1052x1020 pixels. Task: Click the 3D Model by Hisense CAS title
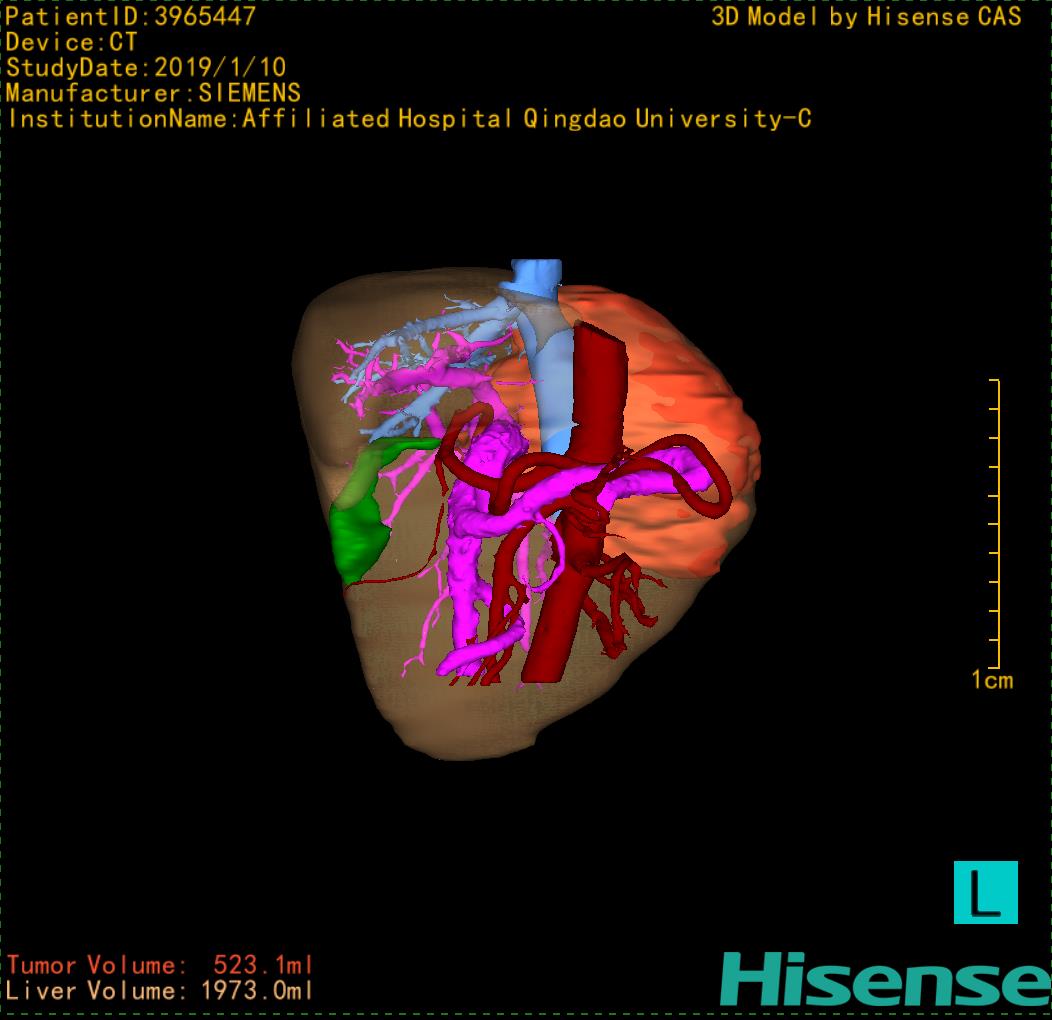pos(867,17)
